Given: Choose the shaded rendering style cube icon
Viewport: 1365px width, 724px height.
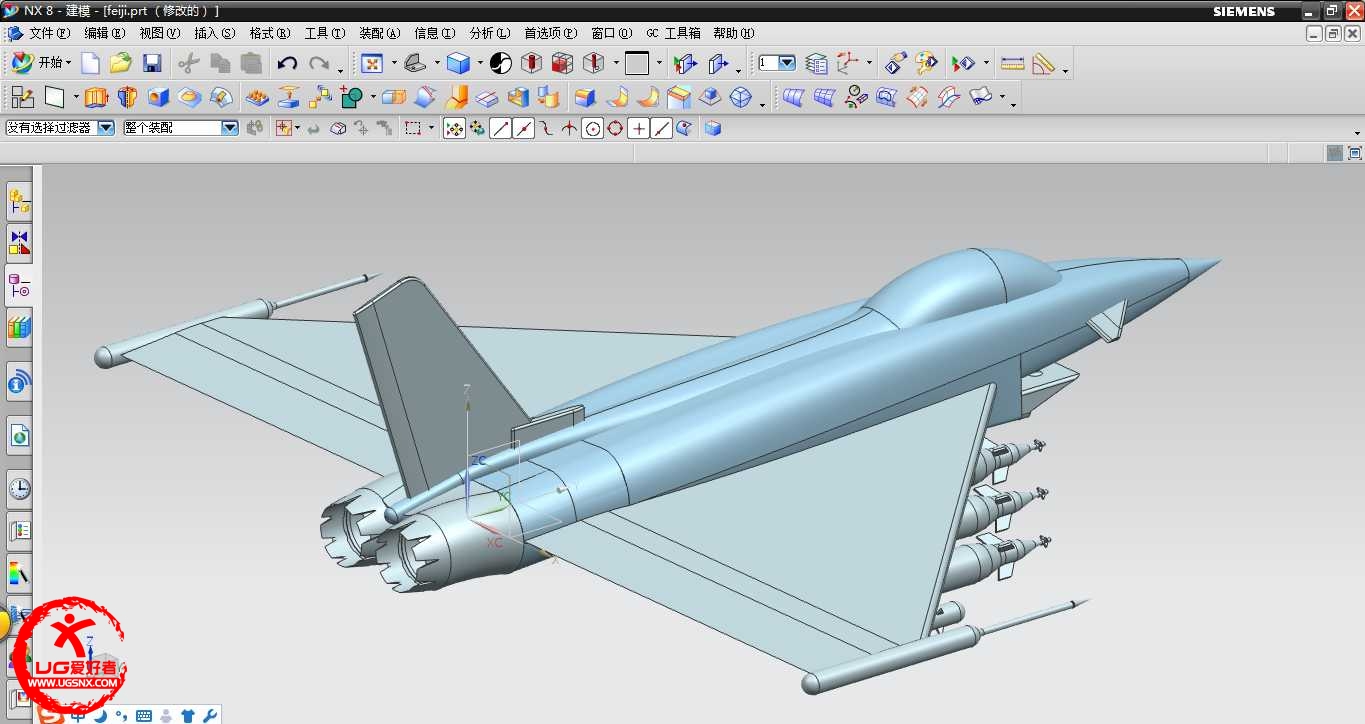Looking at the screenshot, I should point(458,64).
